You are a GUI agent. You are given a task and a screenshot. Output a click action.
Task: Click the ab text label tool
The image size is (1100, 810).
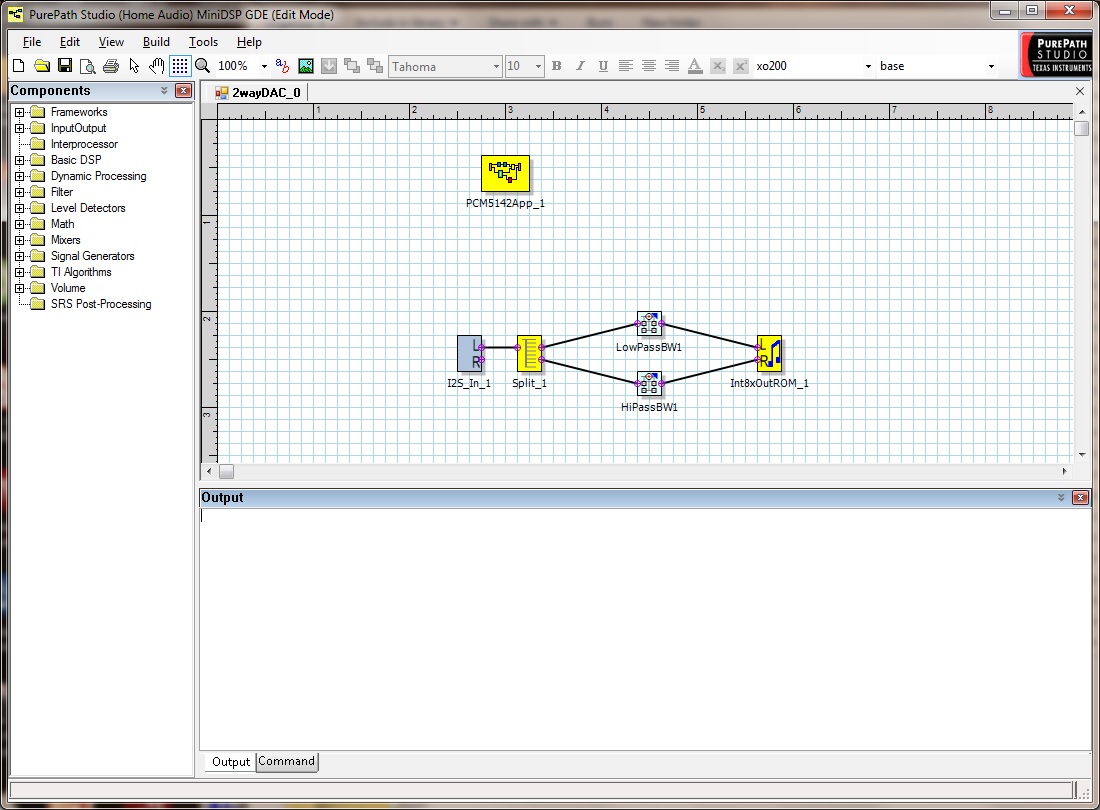pos(282,66)
